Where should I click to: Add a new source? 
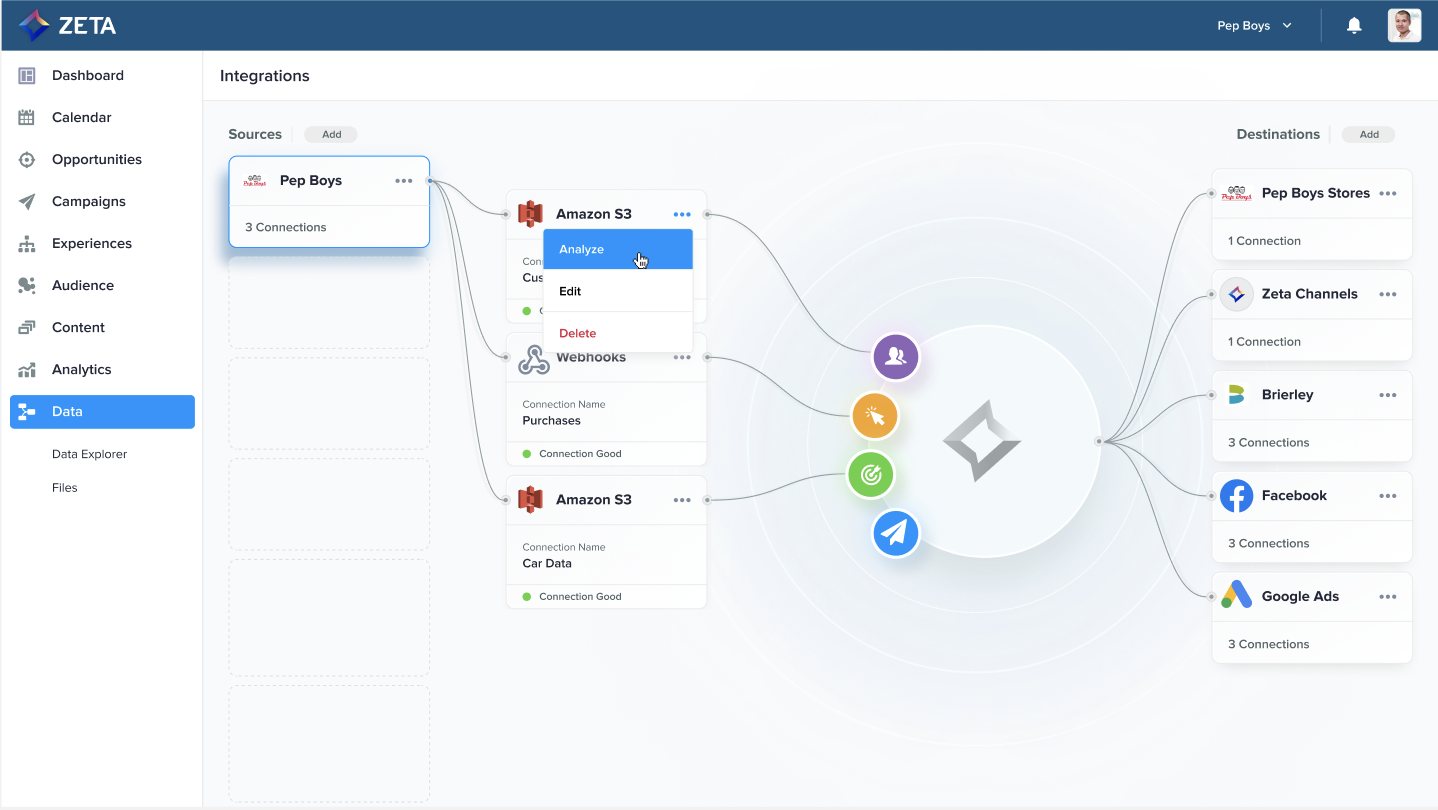click(x=331, y=135)
